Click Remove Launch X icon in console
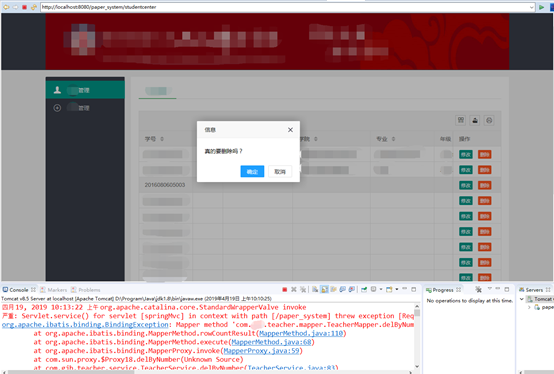Screen dimensions: 554x374 (x=294, y=290)
